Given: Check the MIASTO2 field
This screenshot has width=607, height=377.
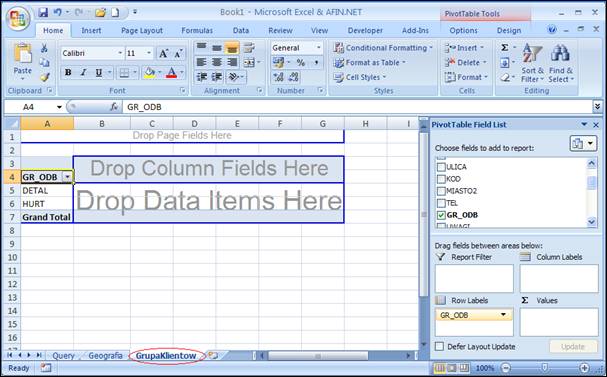Looking at the screenshot, I should coord(441,191).
